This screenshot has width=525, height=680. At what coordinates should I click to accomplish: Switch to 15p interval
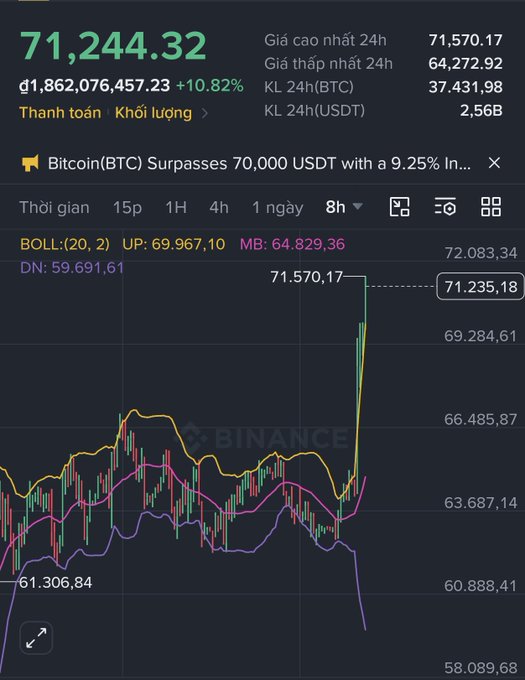(127, 208)
